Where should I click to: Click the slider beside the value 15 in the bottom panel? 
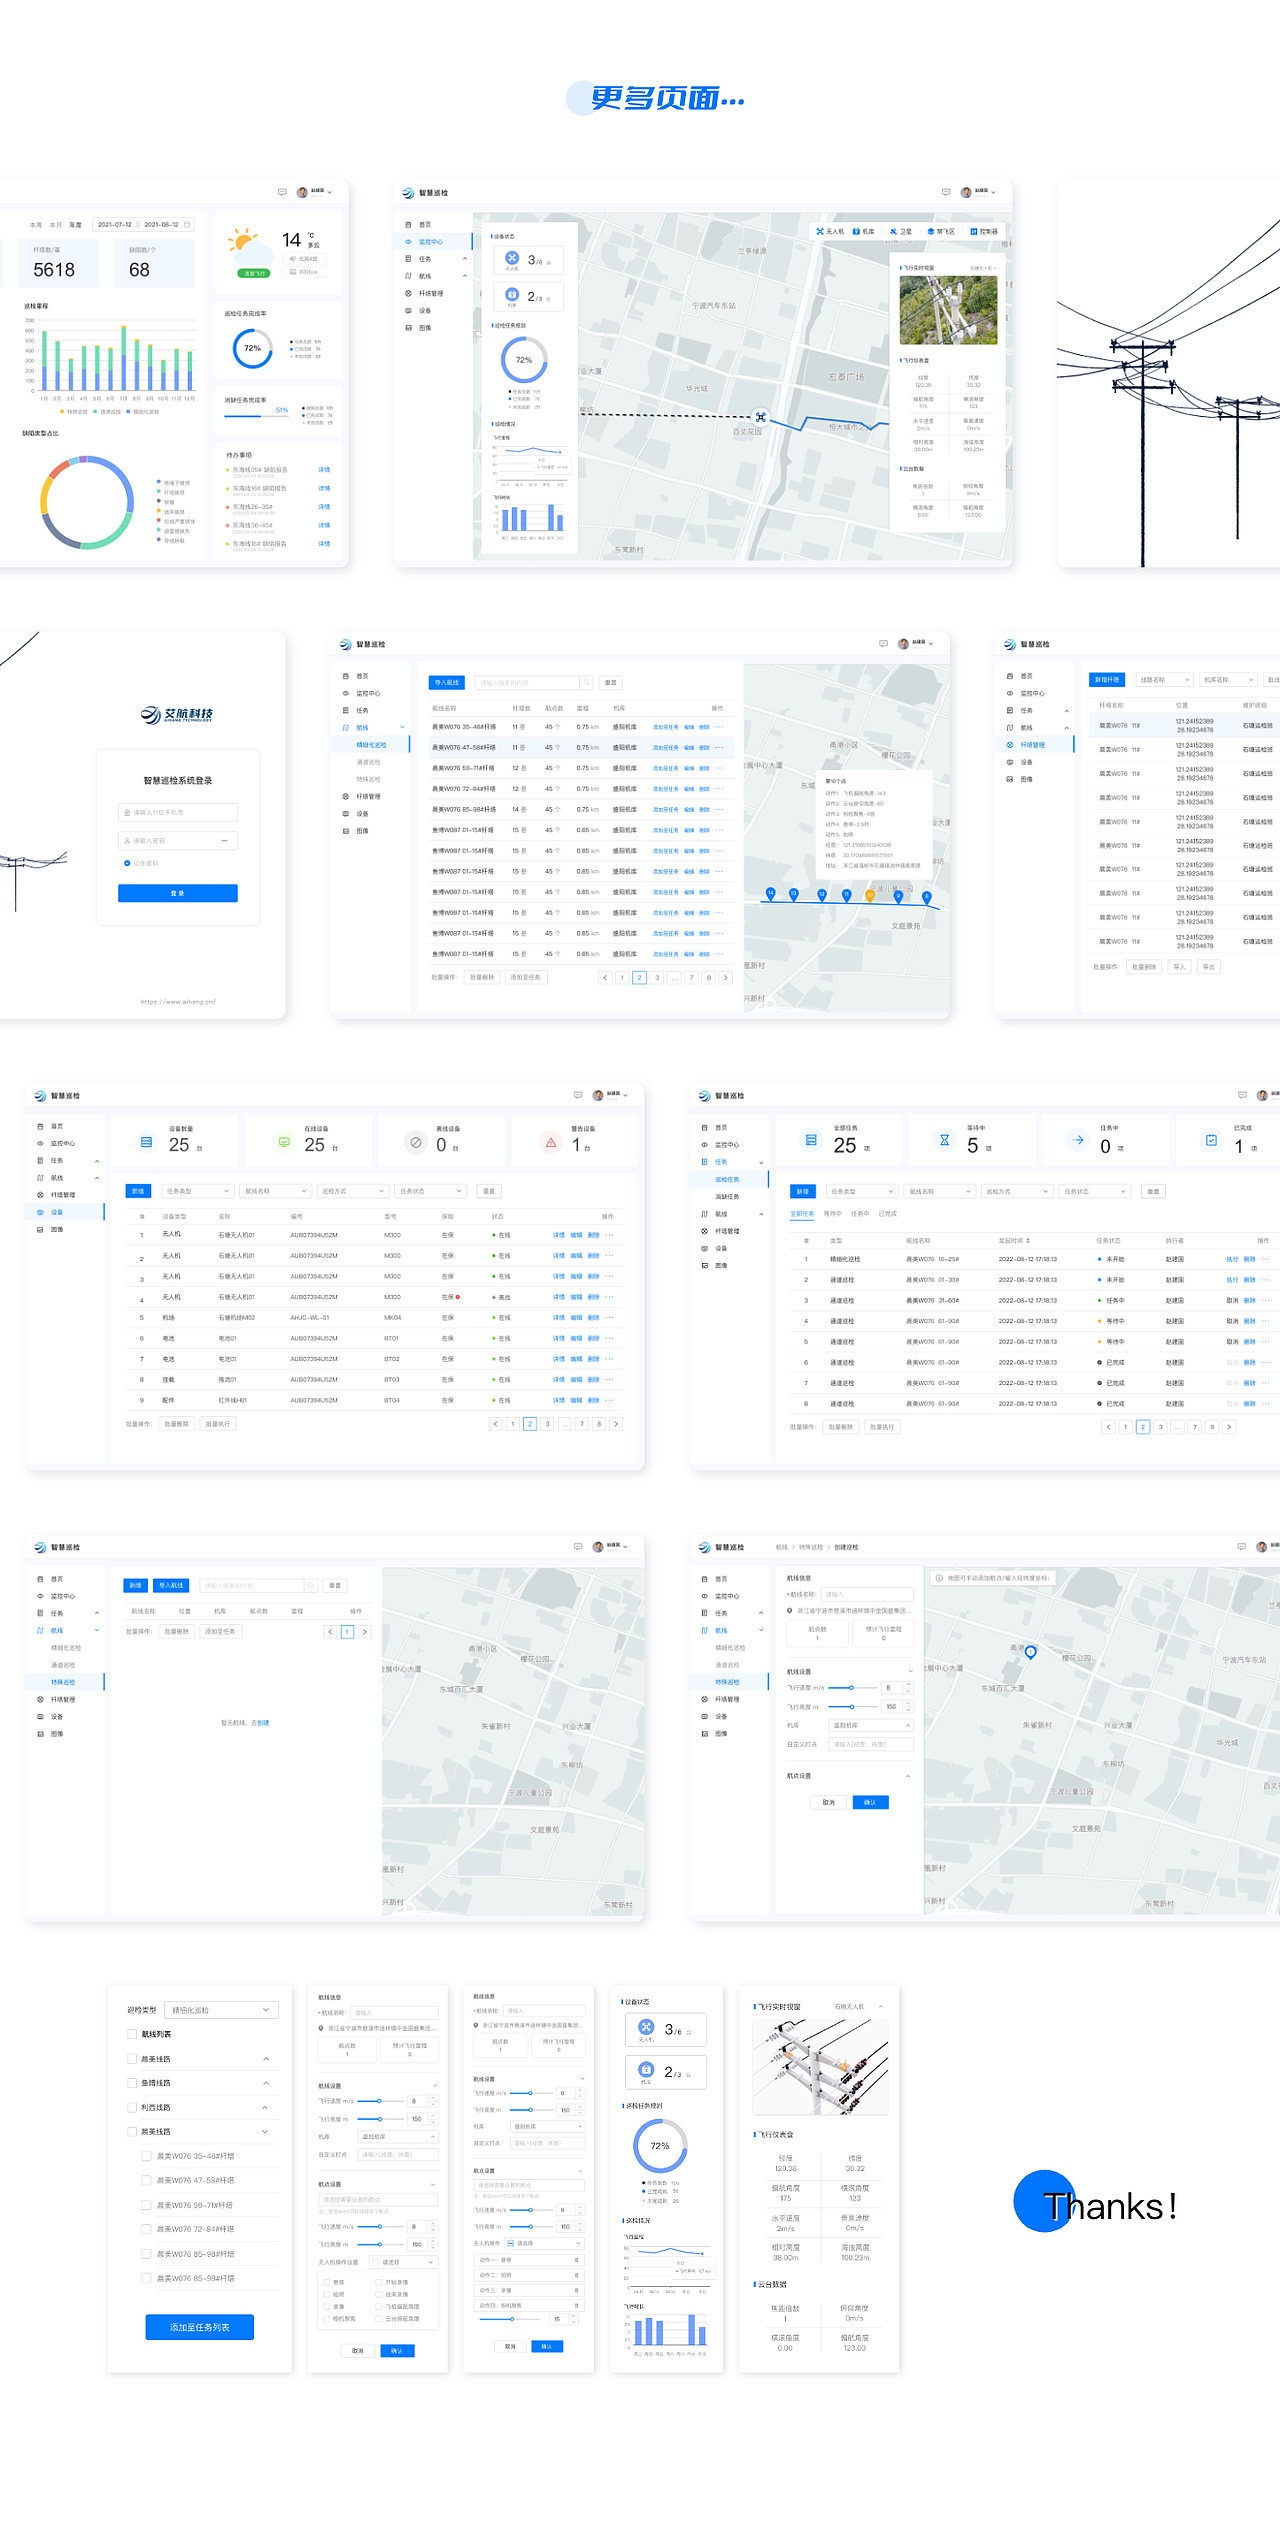pos(511,2318)
